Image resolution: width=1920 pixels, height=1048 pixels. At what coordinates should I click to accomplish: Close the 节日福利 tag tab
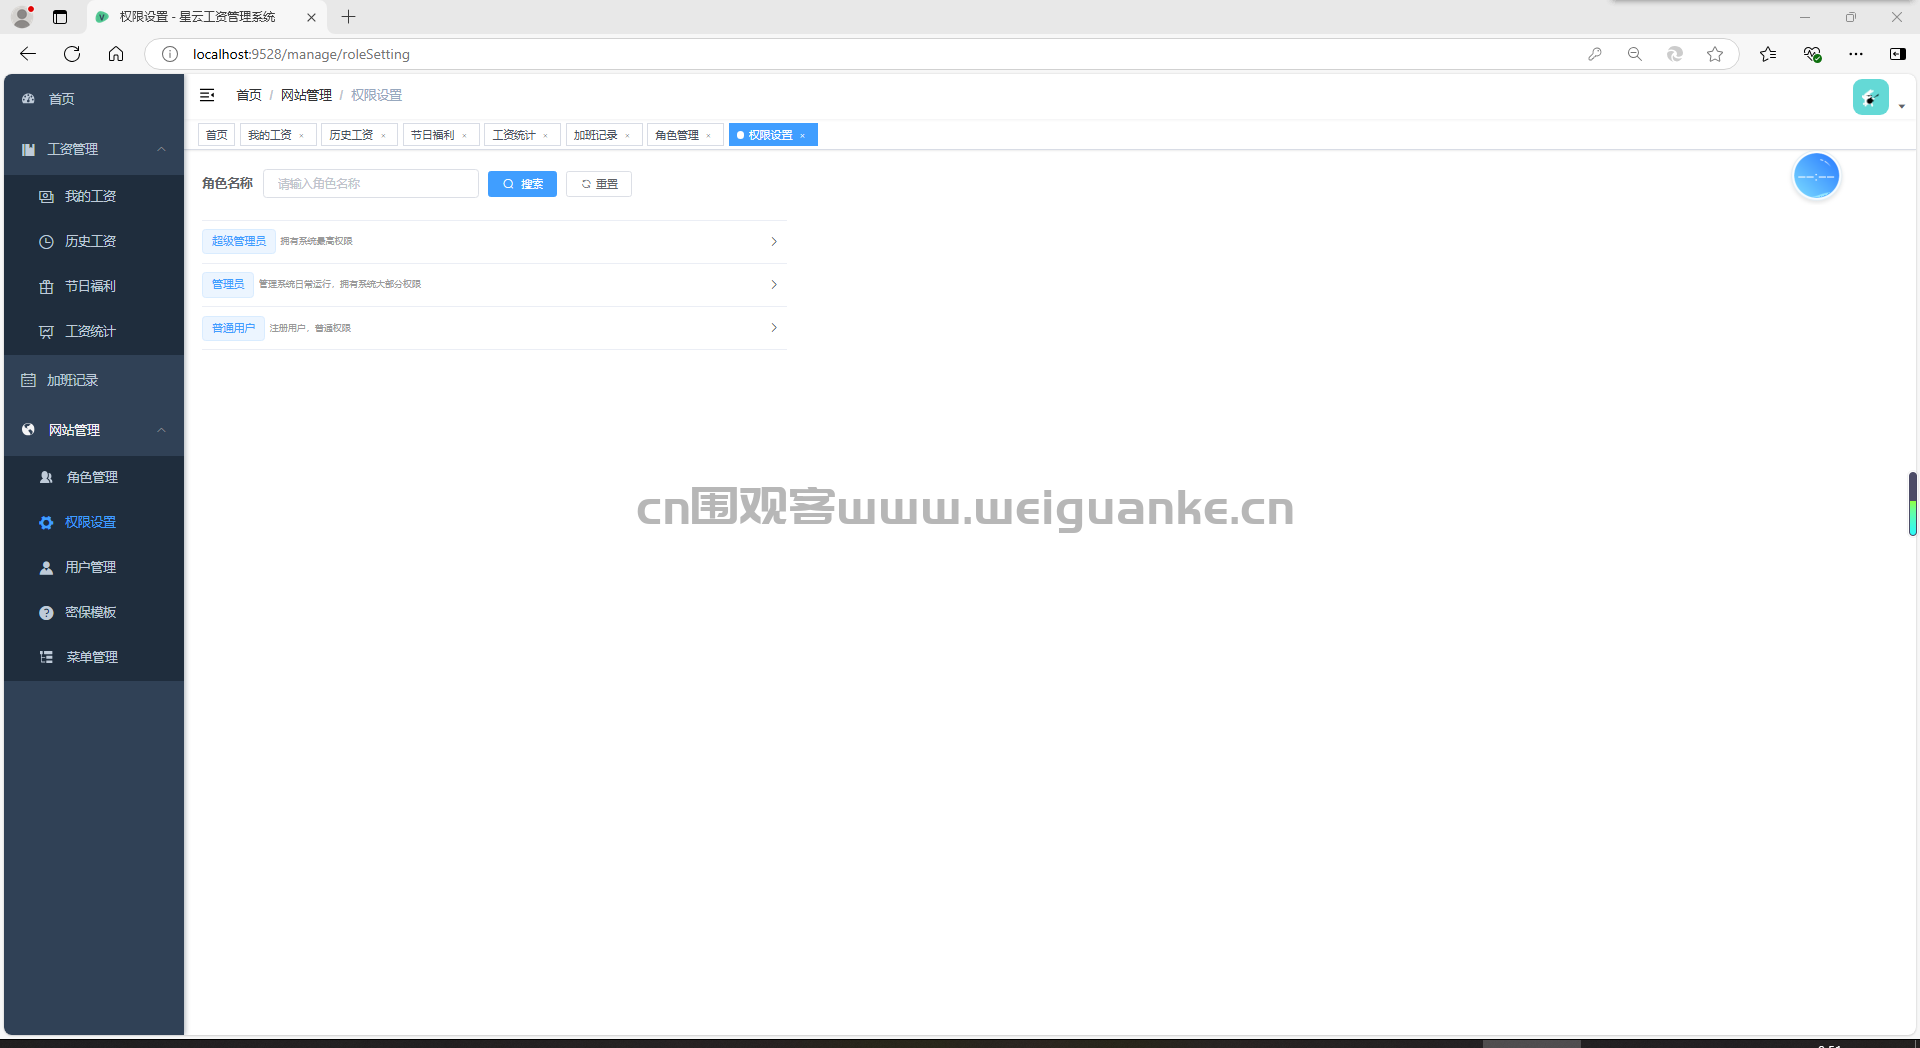pos(465,136)
